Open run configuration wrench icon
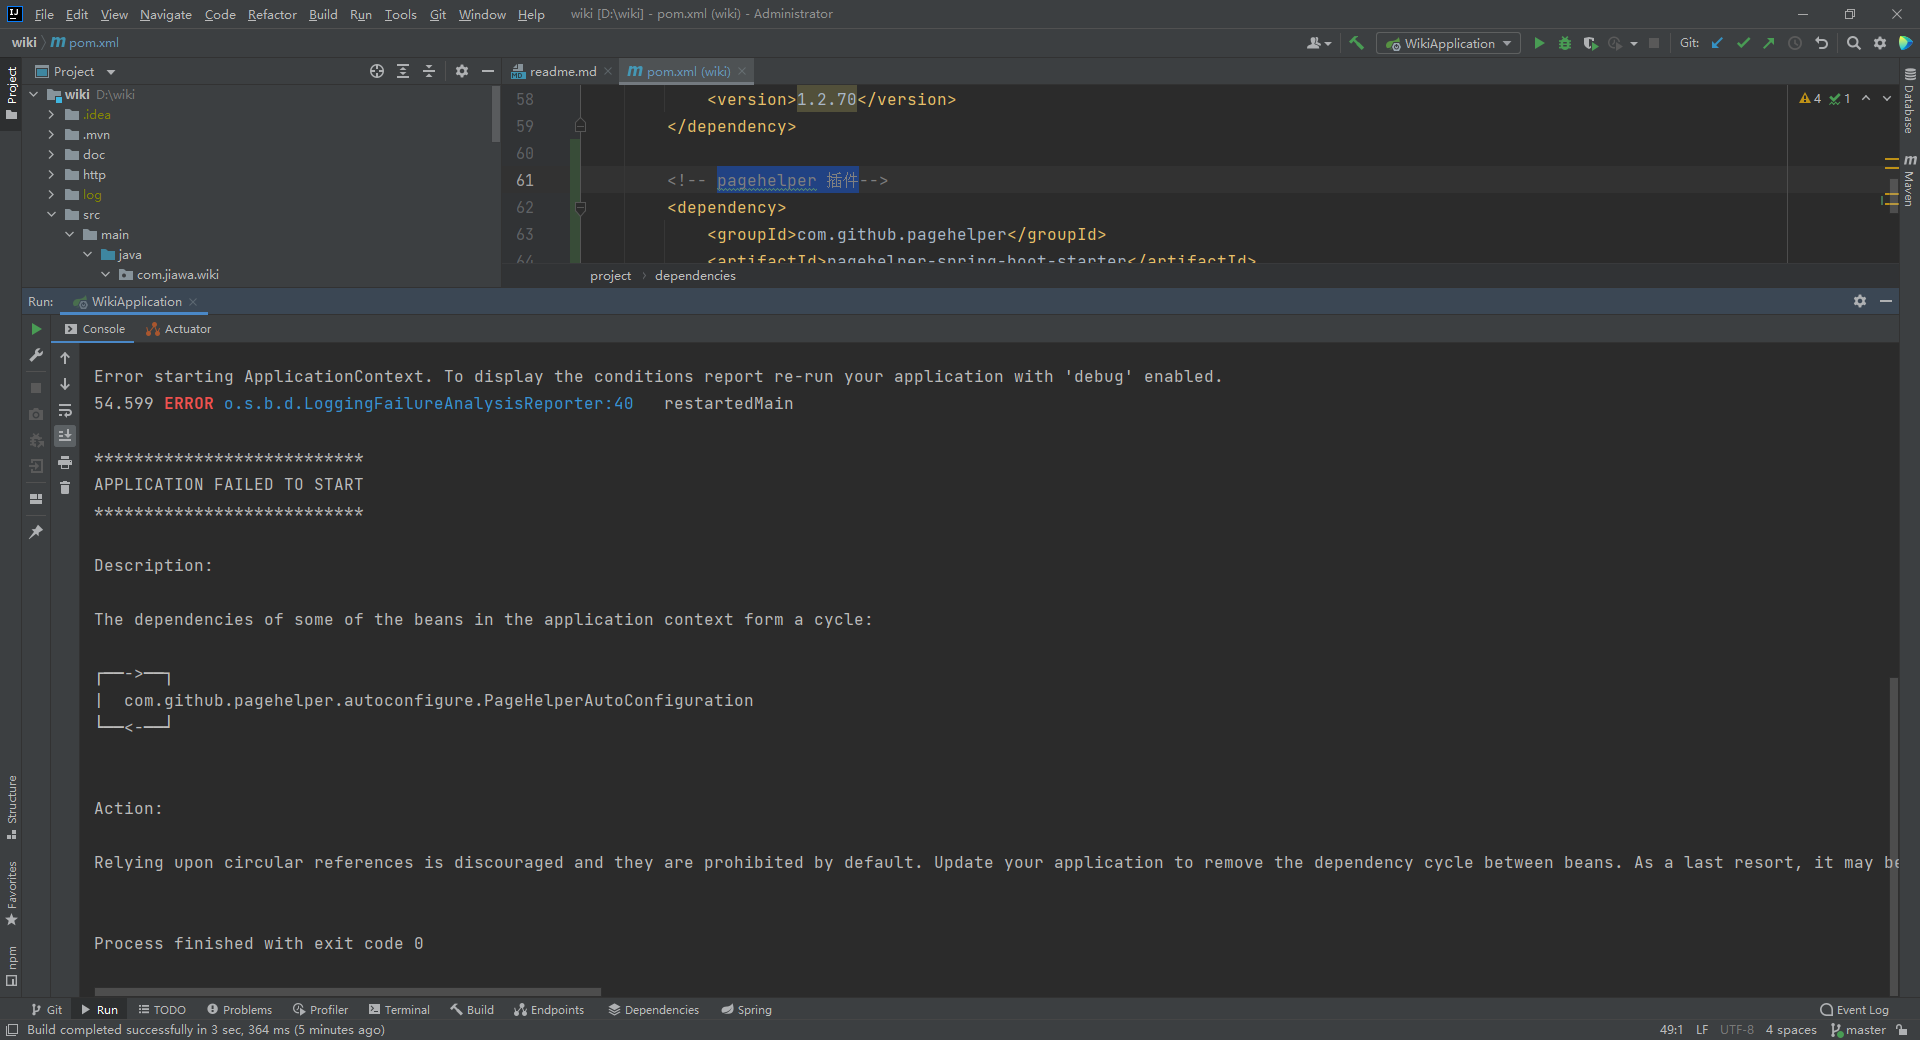Screen dimensions: 1920x1040 [x=36, y=355]
